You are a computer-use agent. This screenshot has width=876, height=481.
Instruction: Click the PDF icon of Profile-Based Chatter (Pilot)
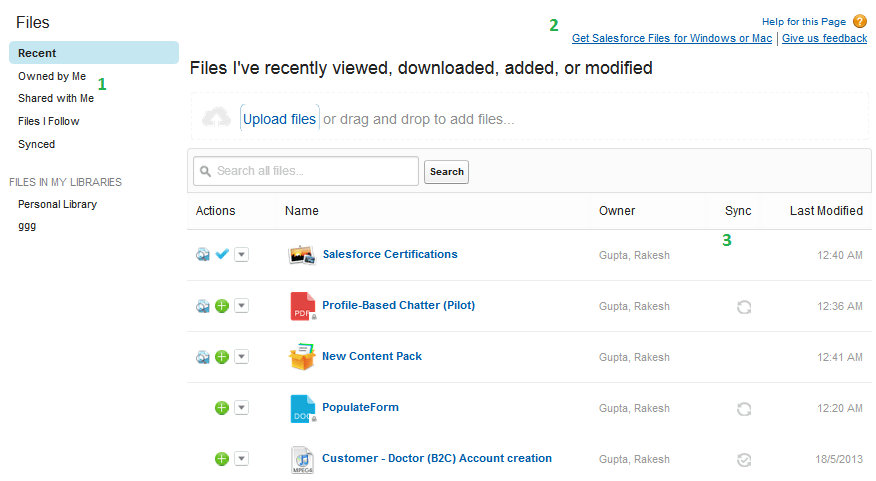(303, 306)
